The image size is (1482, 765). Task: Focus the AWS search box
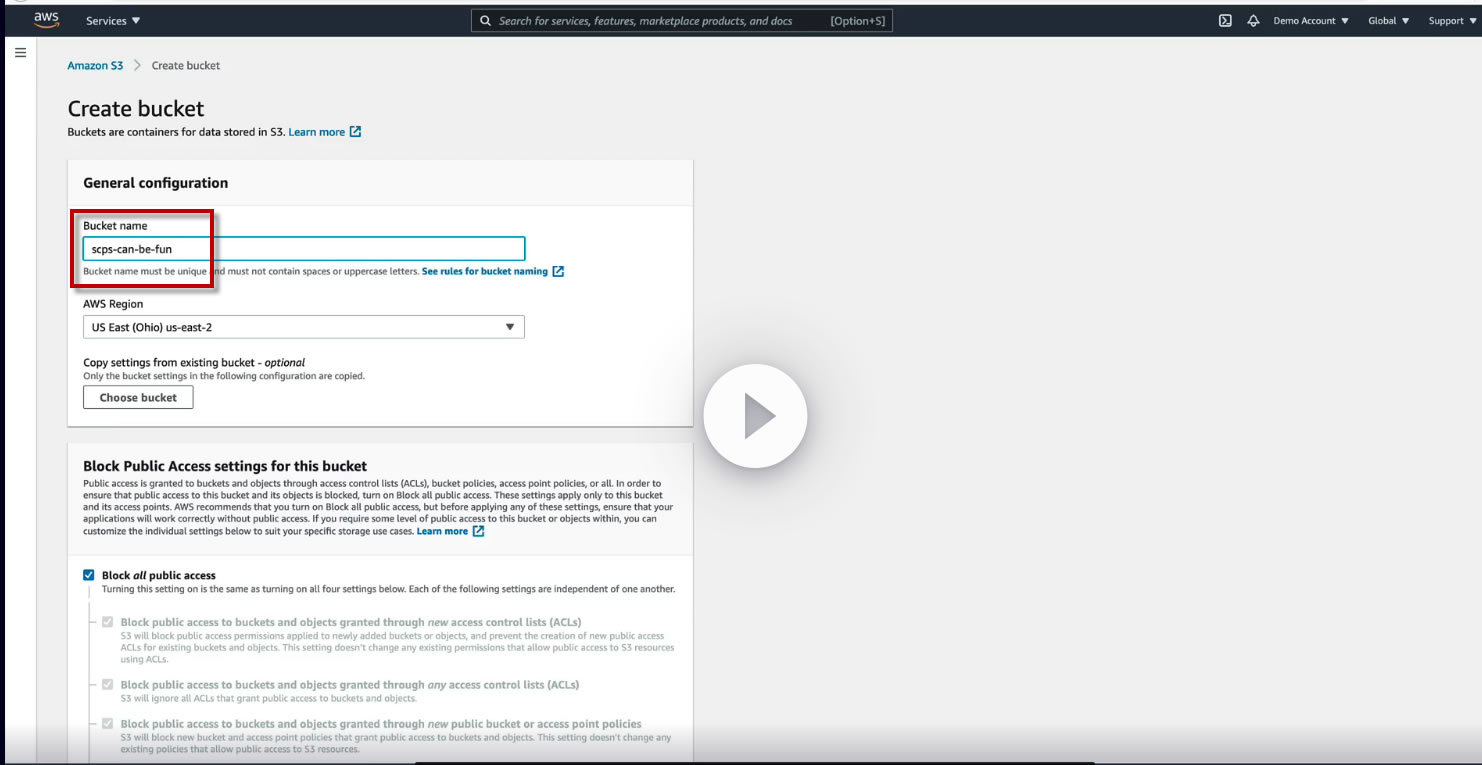click(x=682, y=21)
